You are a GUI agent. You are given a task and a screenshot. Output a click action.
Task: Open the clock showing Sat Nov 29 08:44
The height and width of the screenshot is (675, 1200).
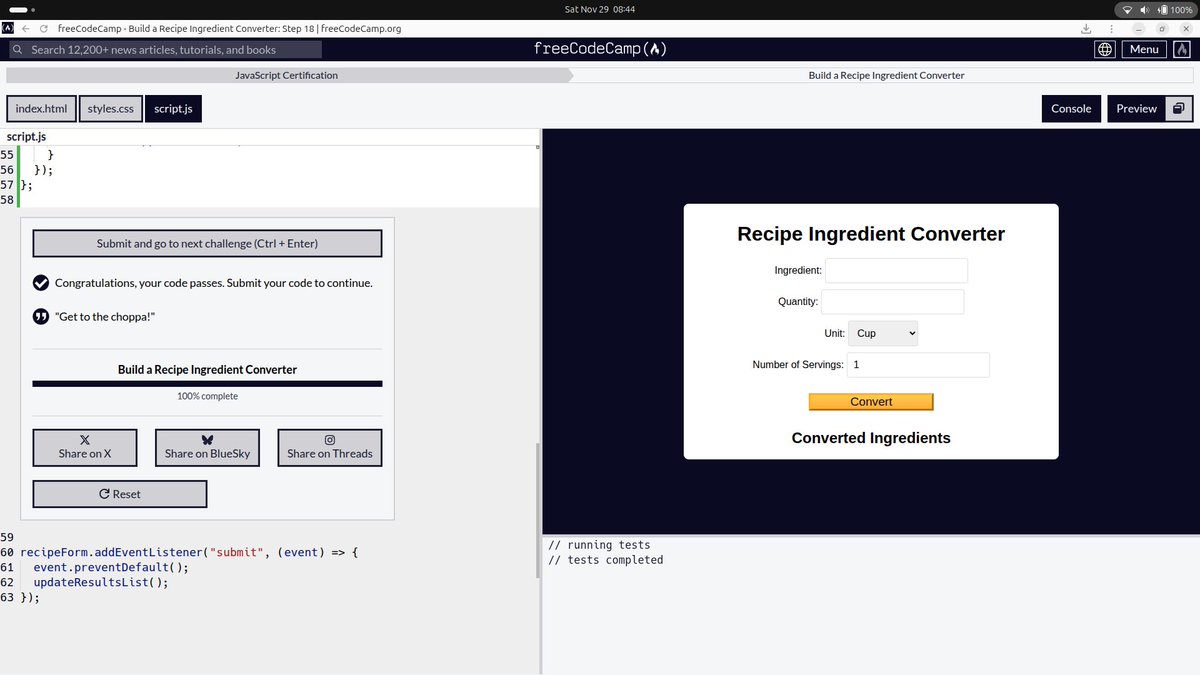pyautogui.click(x=600, y=9)
